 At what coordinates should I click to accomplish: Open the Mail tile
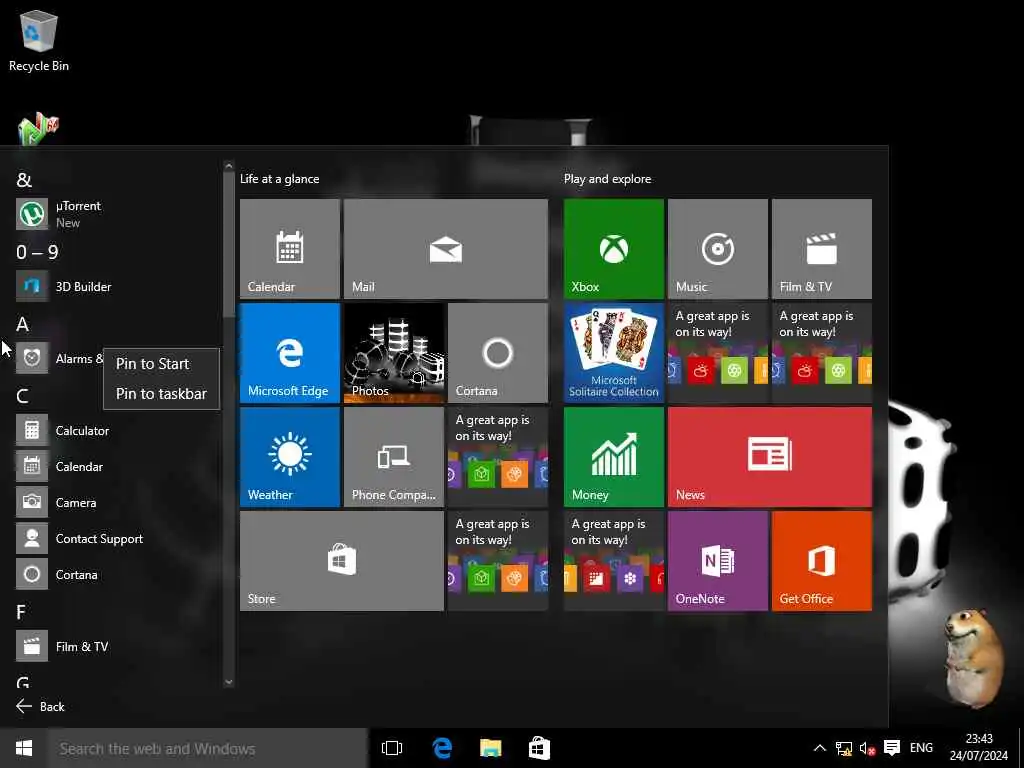click(445, 249)
